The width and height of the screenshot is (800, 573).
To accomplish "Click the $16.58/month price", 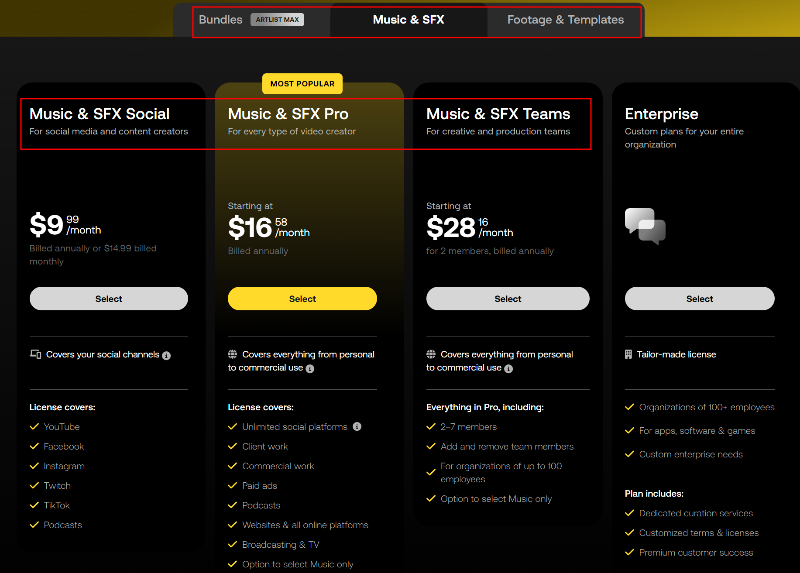I will [269, 228].
